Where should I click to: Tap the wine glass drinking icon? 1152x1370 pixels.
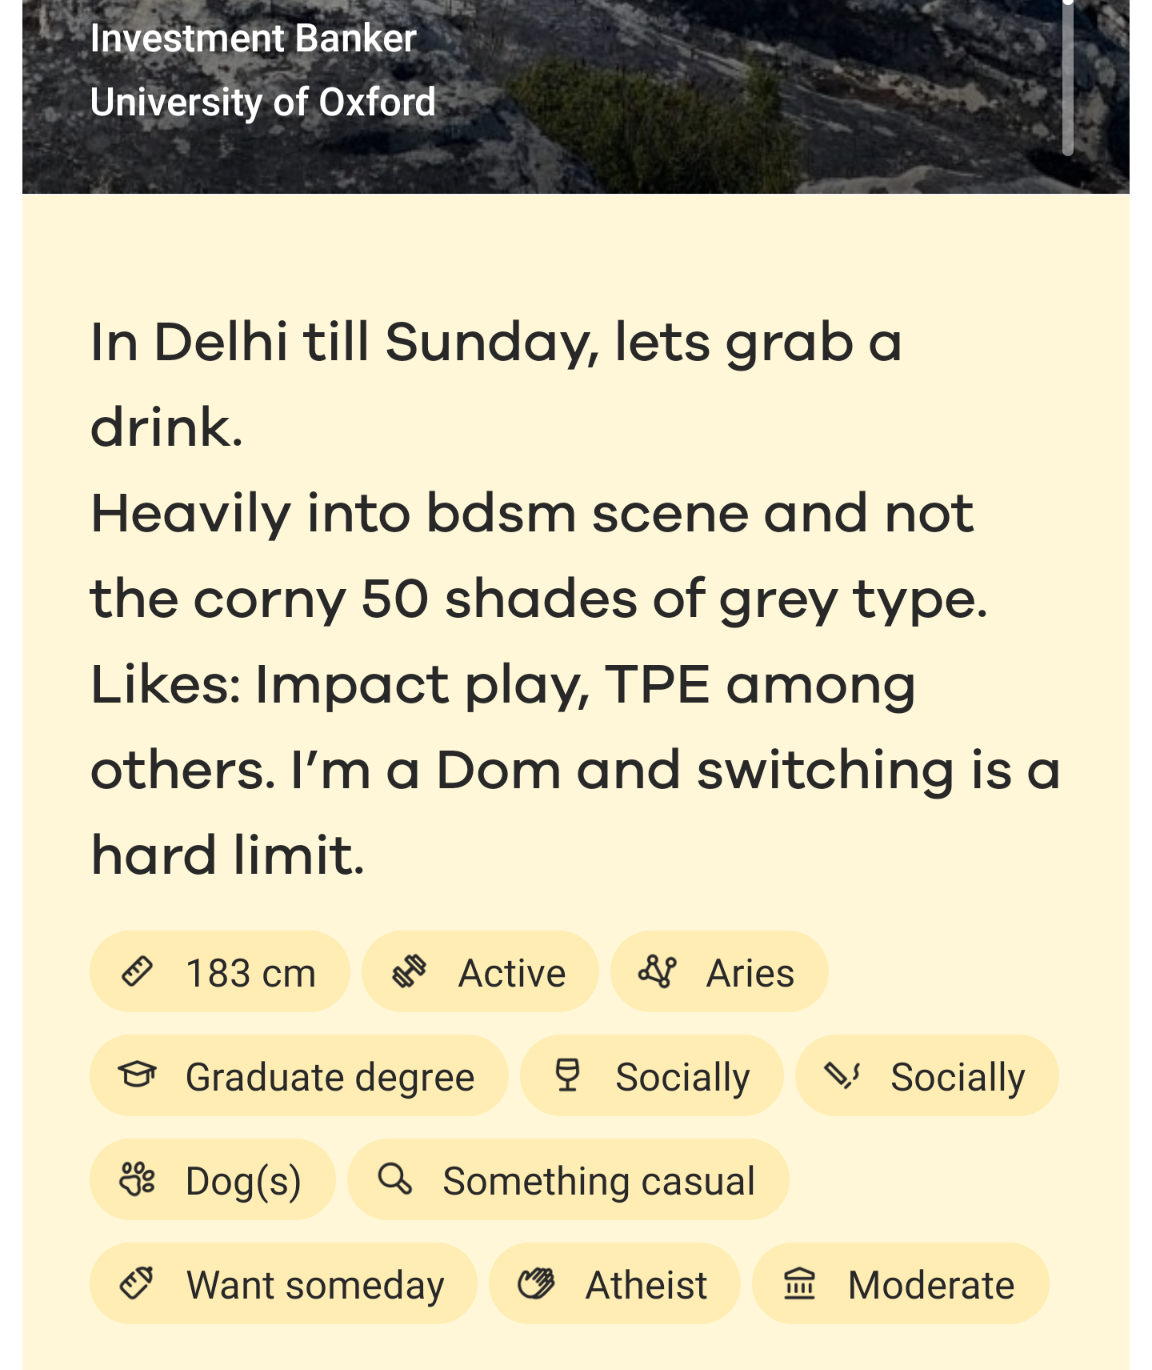click(567, 1076)
